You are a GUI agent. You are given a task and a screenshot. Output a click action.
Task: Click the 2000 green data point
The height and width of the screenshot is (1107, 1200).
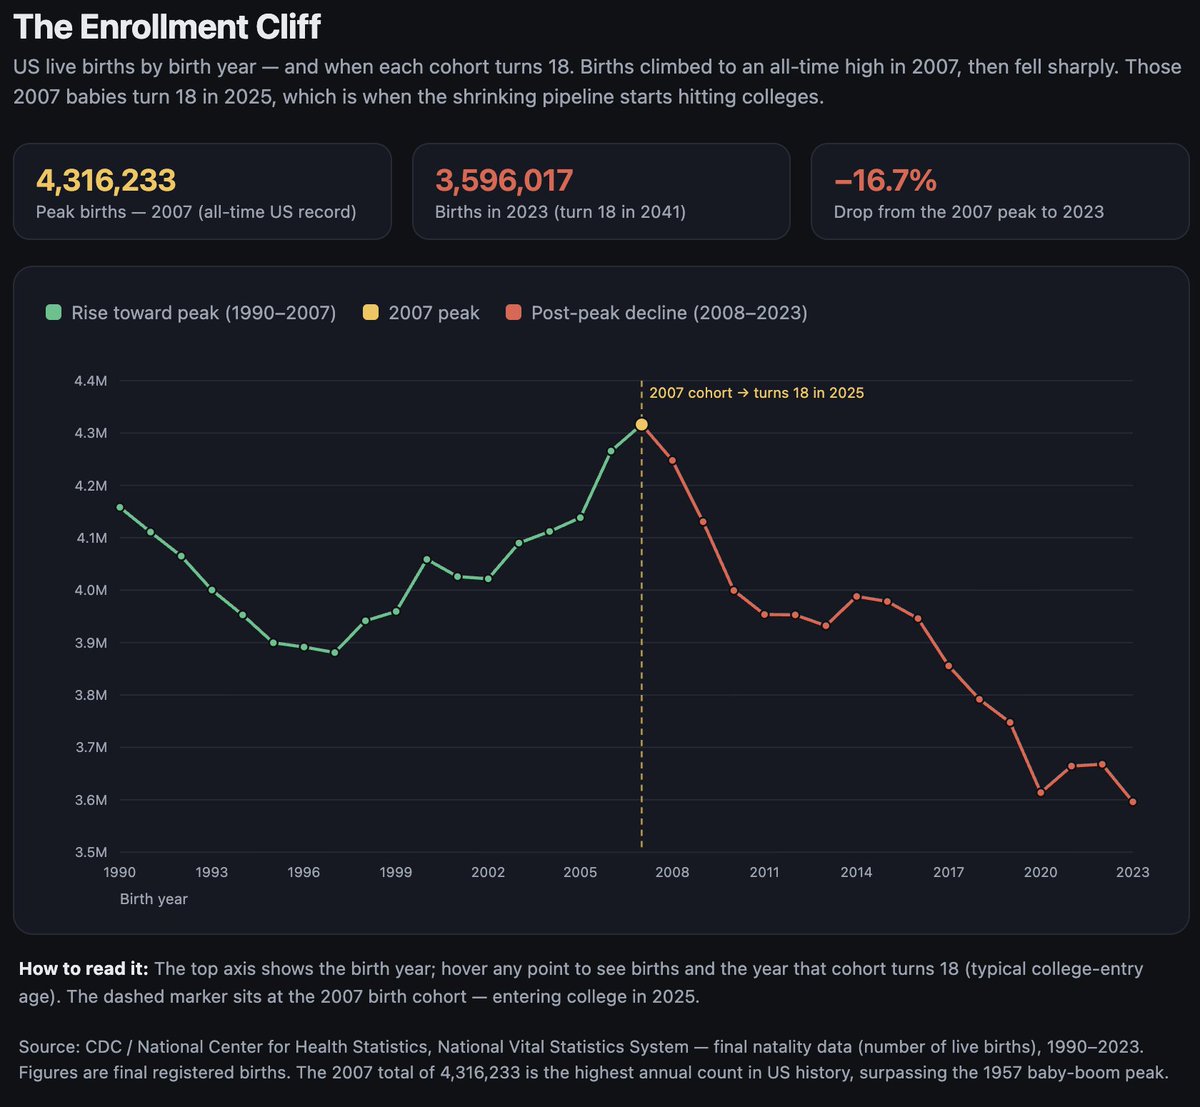tap(427, 560)
